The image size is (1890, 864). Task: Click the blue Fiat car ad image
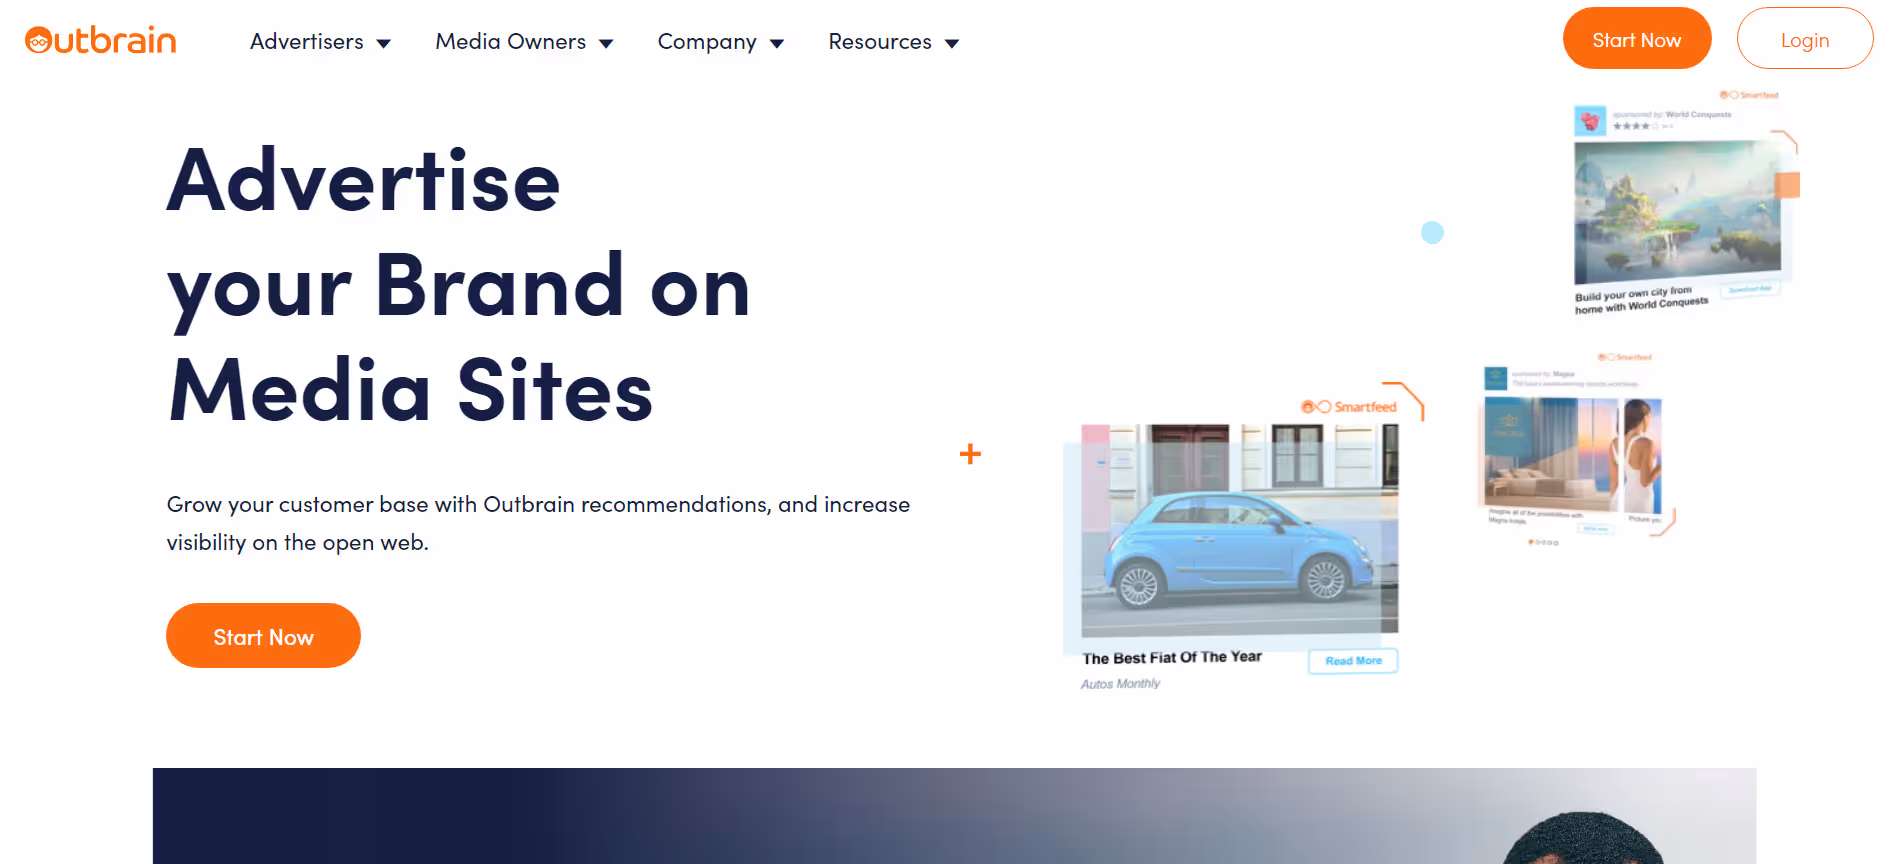pos(1240,530)
